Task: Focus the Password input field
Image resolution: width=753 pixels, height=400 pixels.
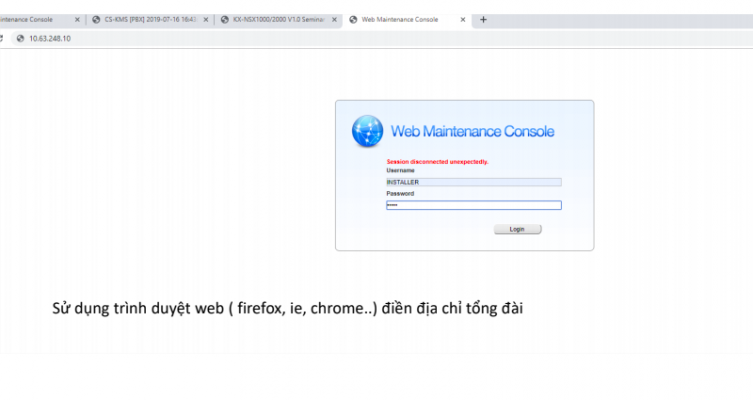Action: coord(473,205)
